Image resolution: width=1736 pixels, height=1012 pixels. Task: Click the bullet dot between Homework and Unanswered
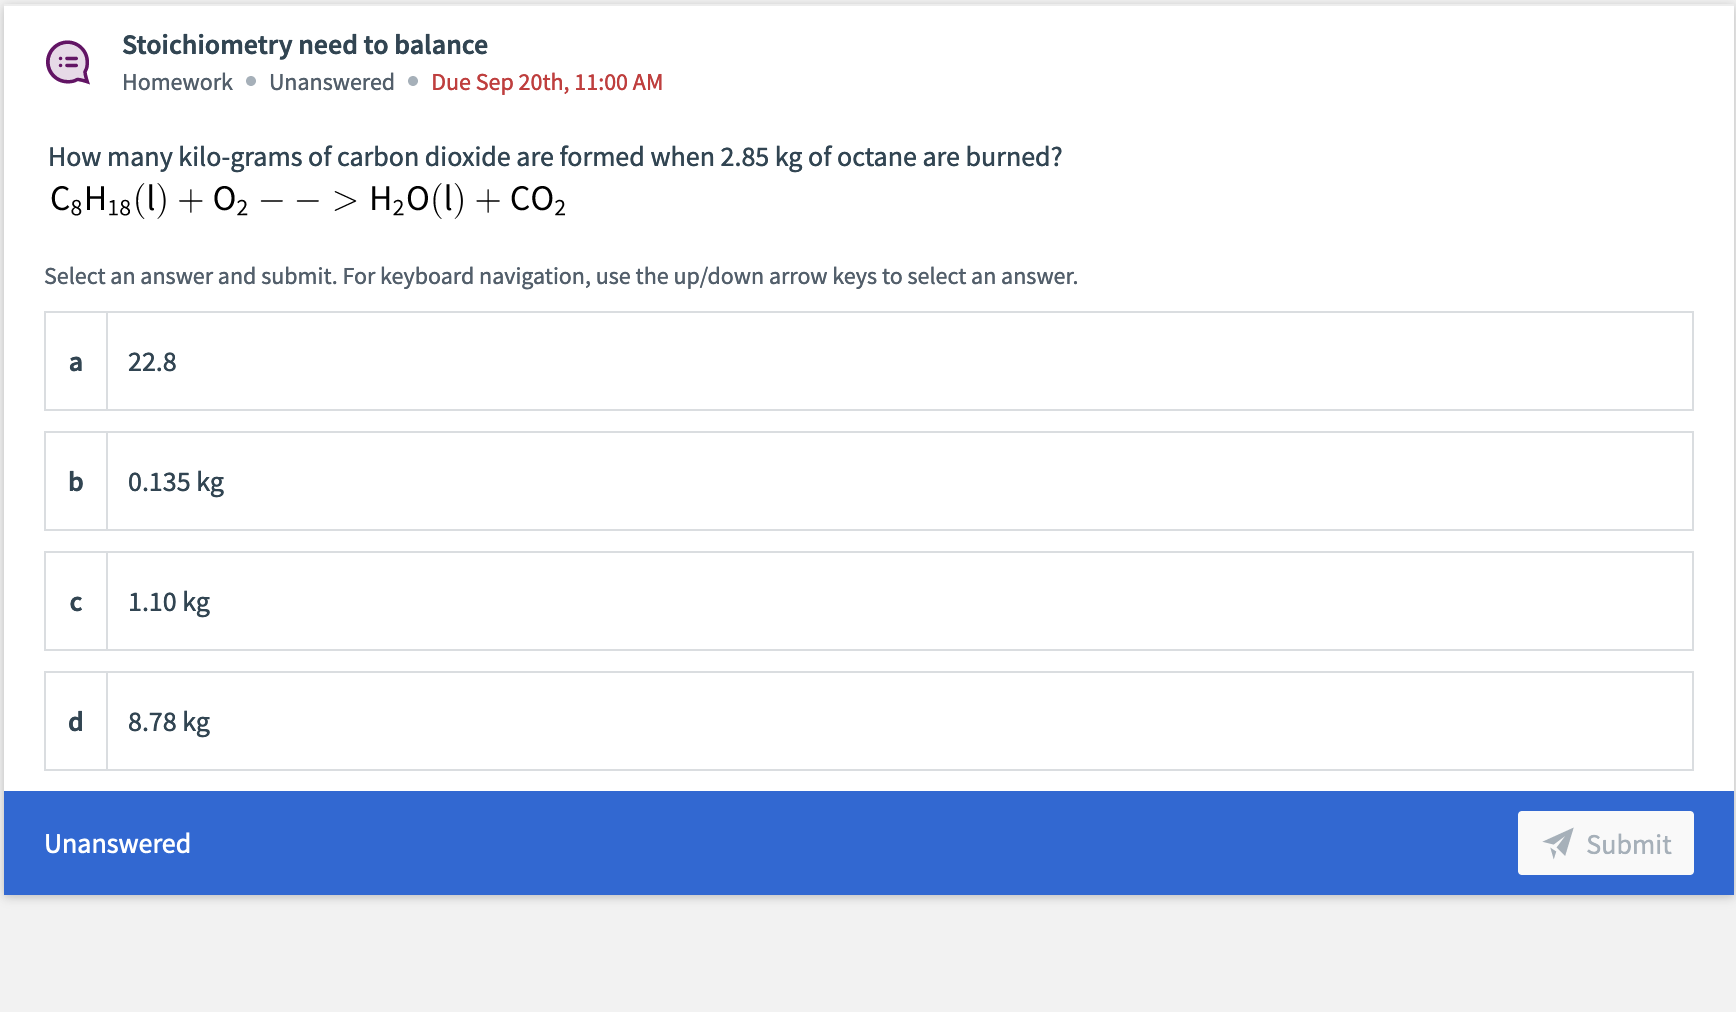tap(252, 82)
